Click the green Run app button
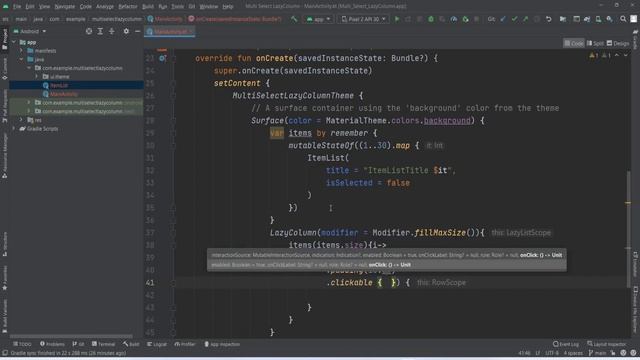This screenshot has height=360, width=640. coord(396,19)
